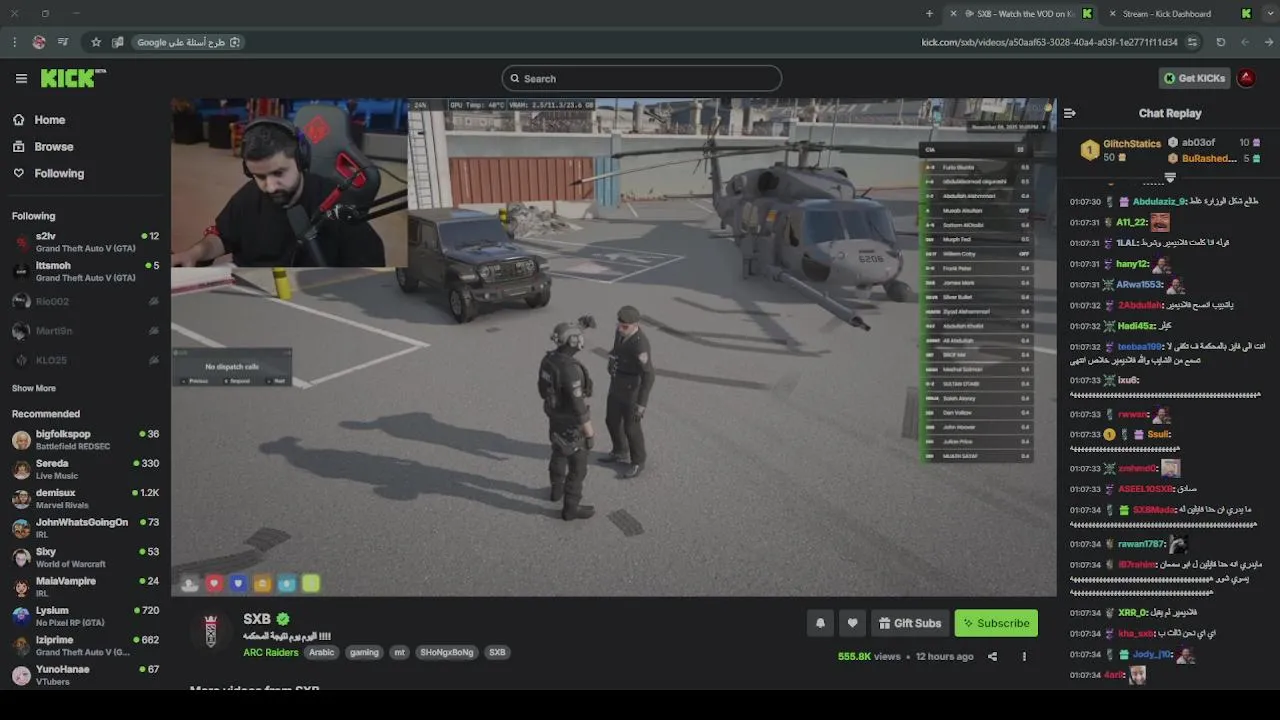This screenshot has height=720, width=1280.
Task: Click the video player area
Action: (x=613, y=347)
